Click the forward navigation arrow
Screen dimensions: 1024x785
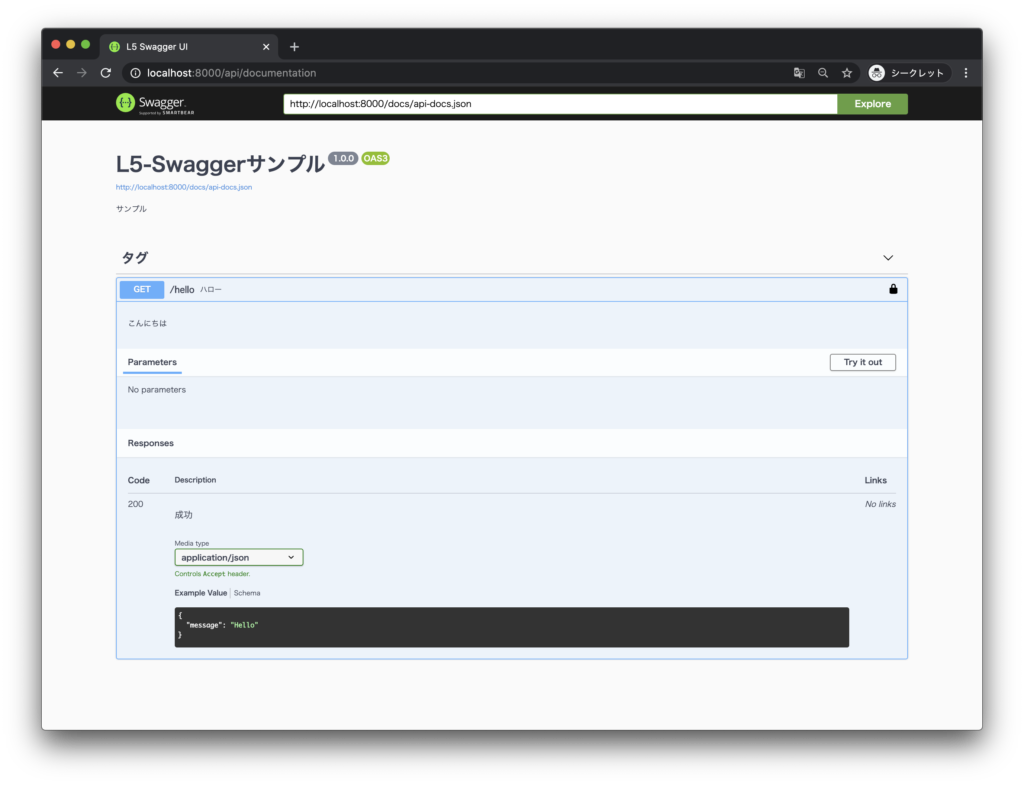(x=81, y=72)
